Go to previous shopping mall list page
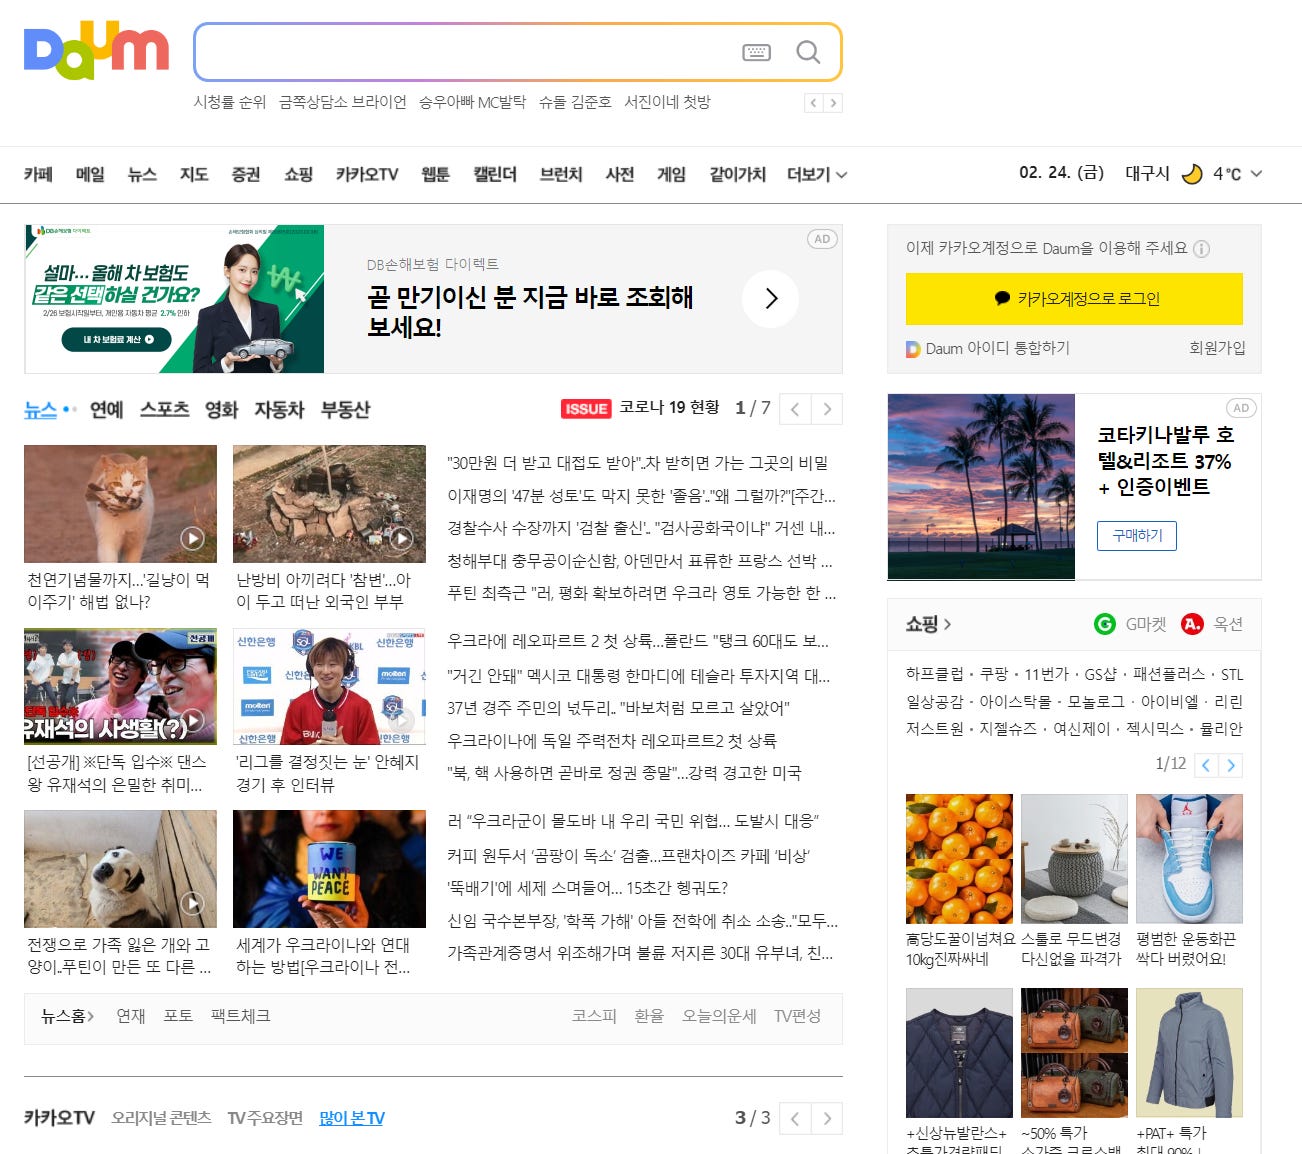The image size is (1302, 1154). (1206, 765)
